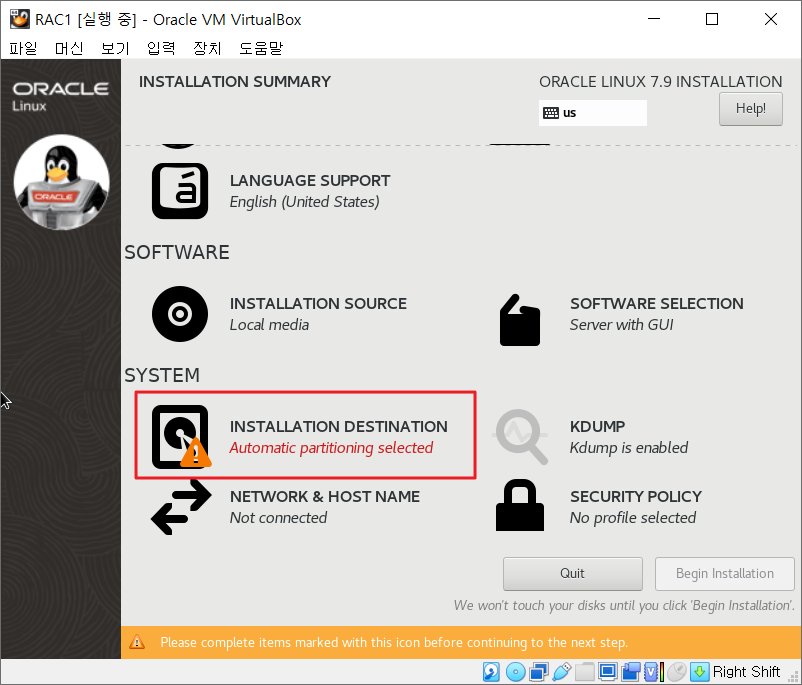Open Network & Host Name arrows icon
The width and height of the screenshot is (802, 685).
click(x=181, y=507)
